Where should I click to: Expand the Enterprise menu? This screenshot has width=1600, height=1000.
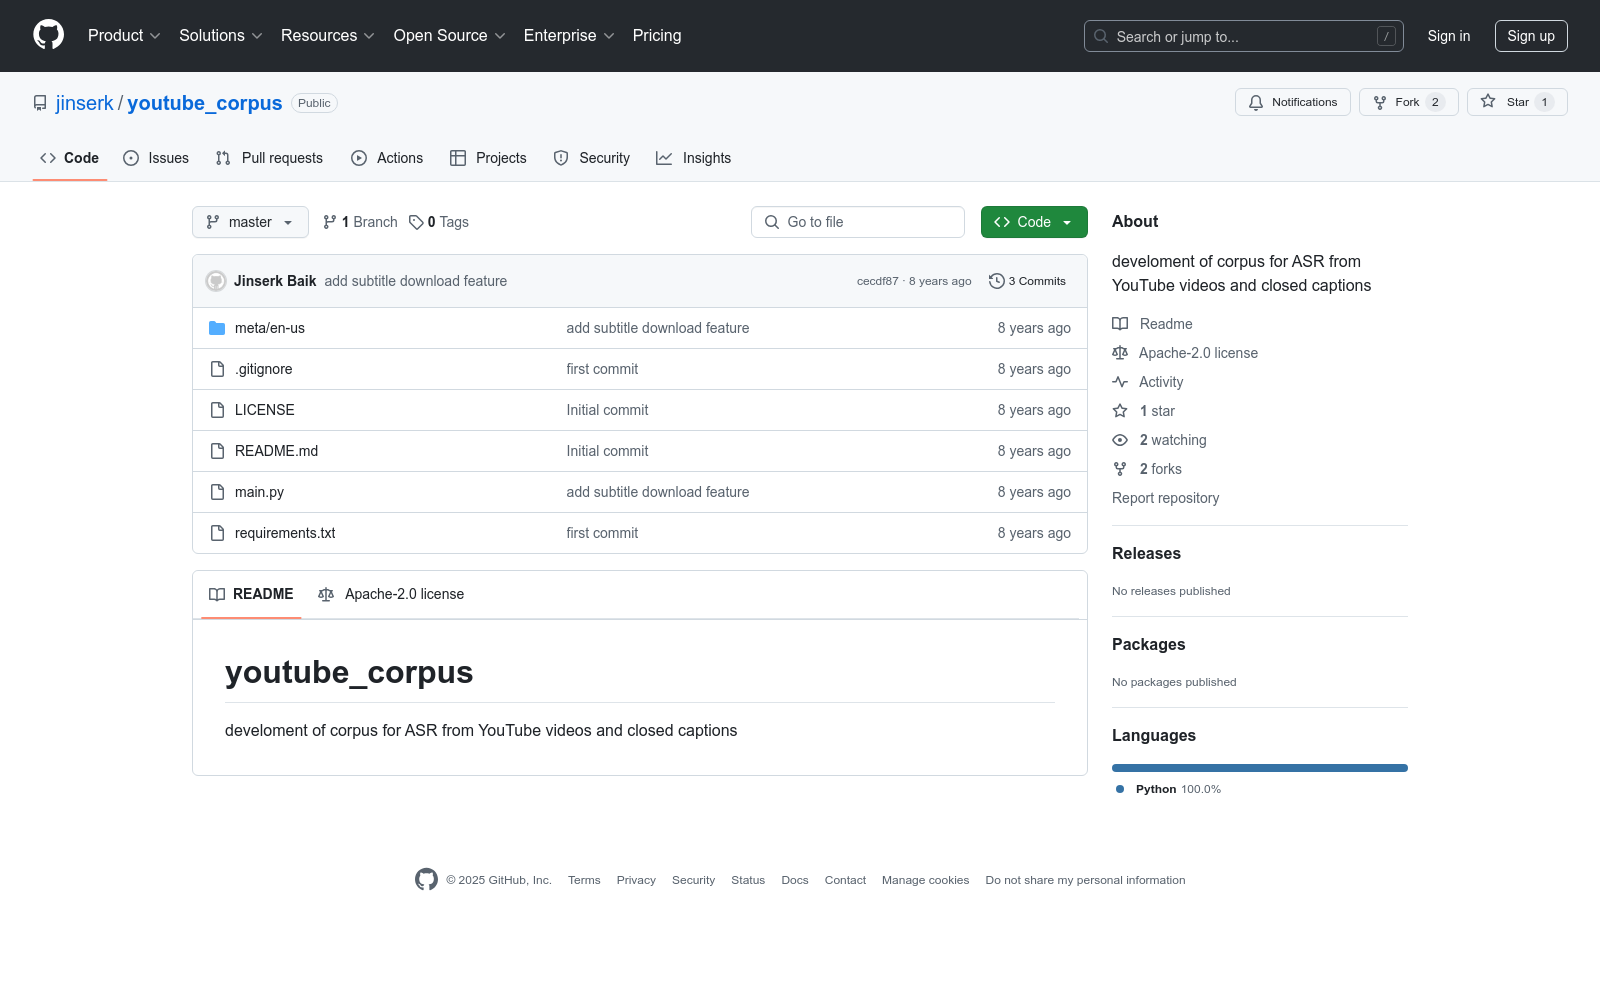(x=569, y=36)
